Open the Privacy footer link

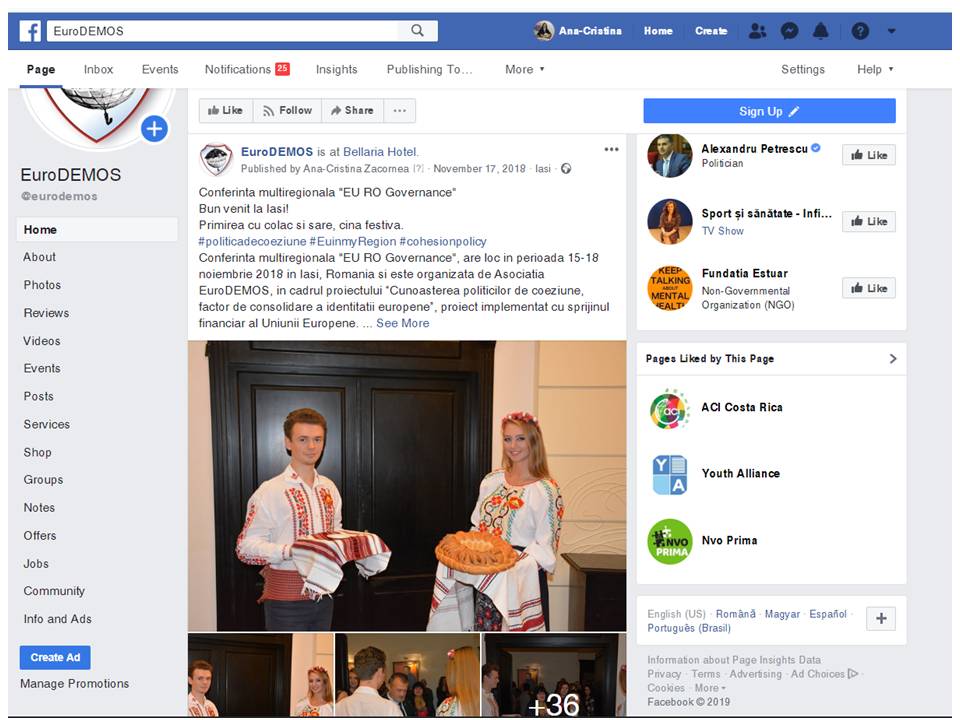click(664, 674)
